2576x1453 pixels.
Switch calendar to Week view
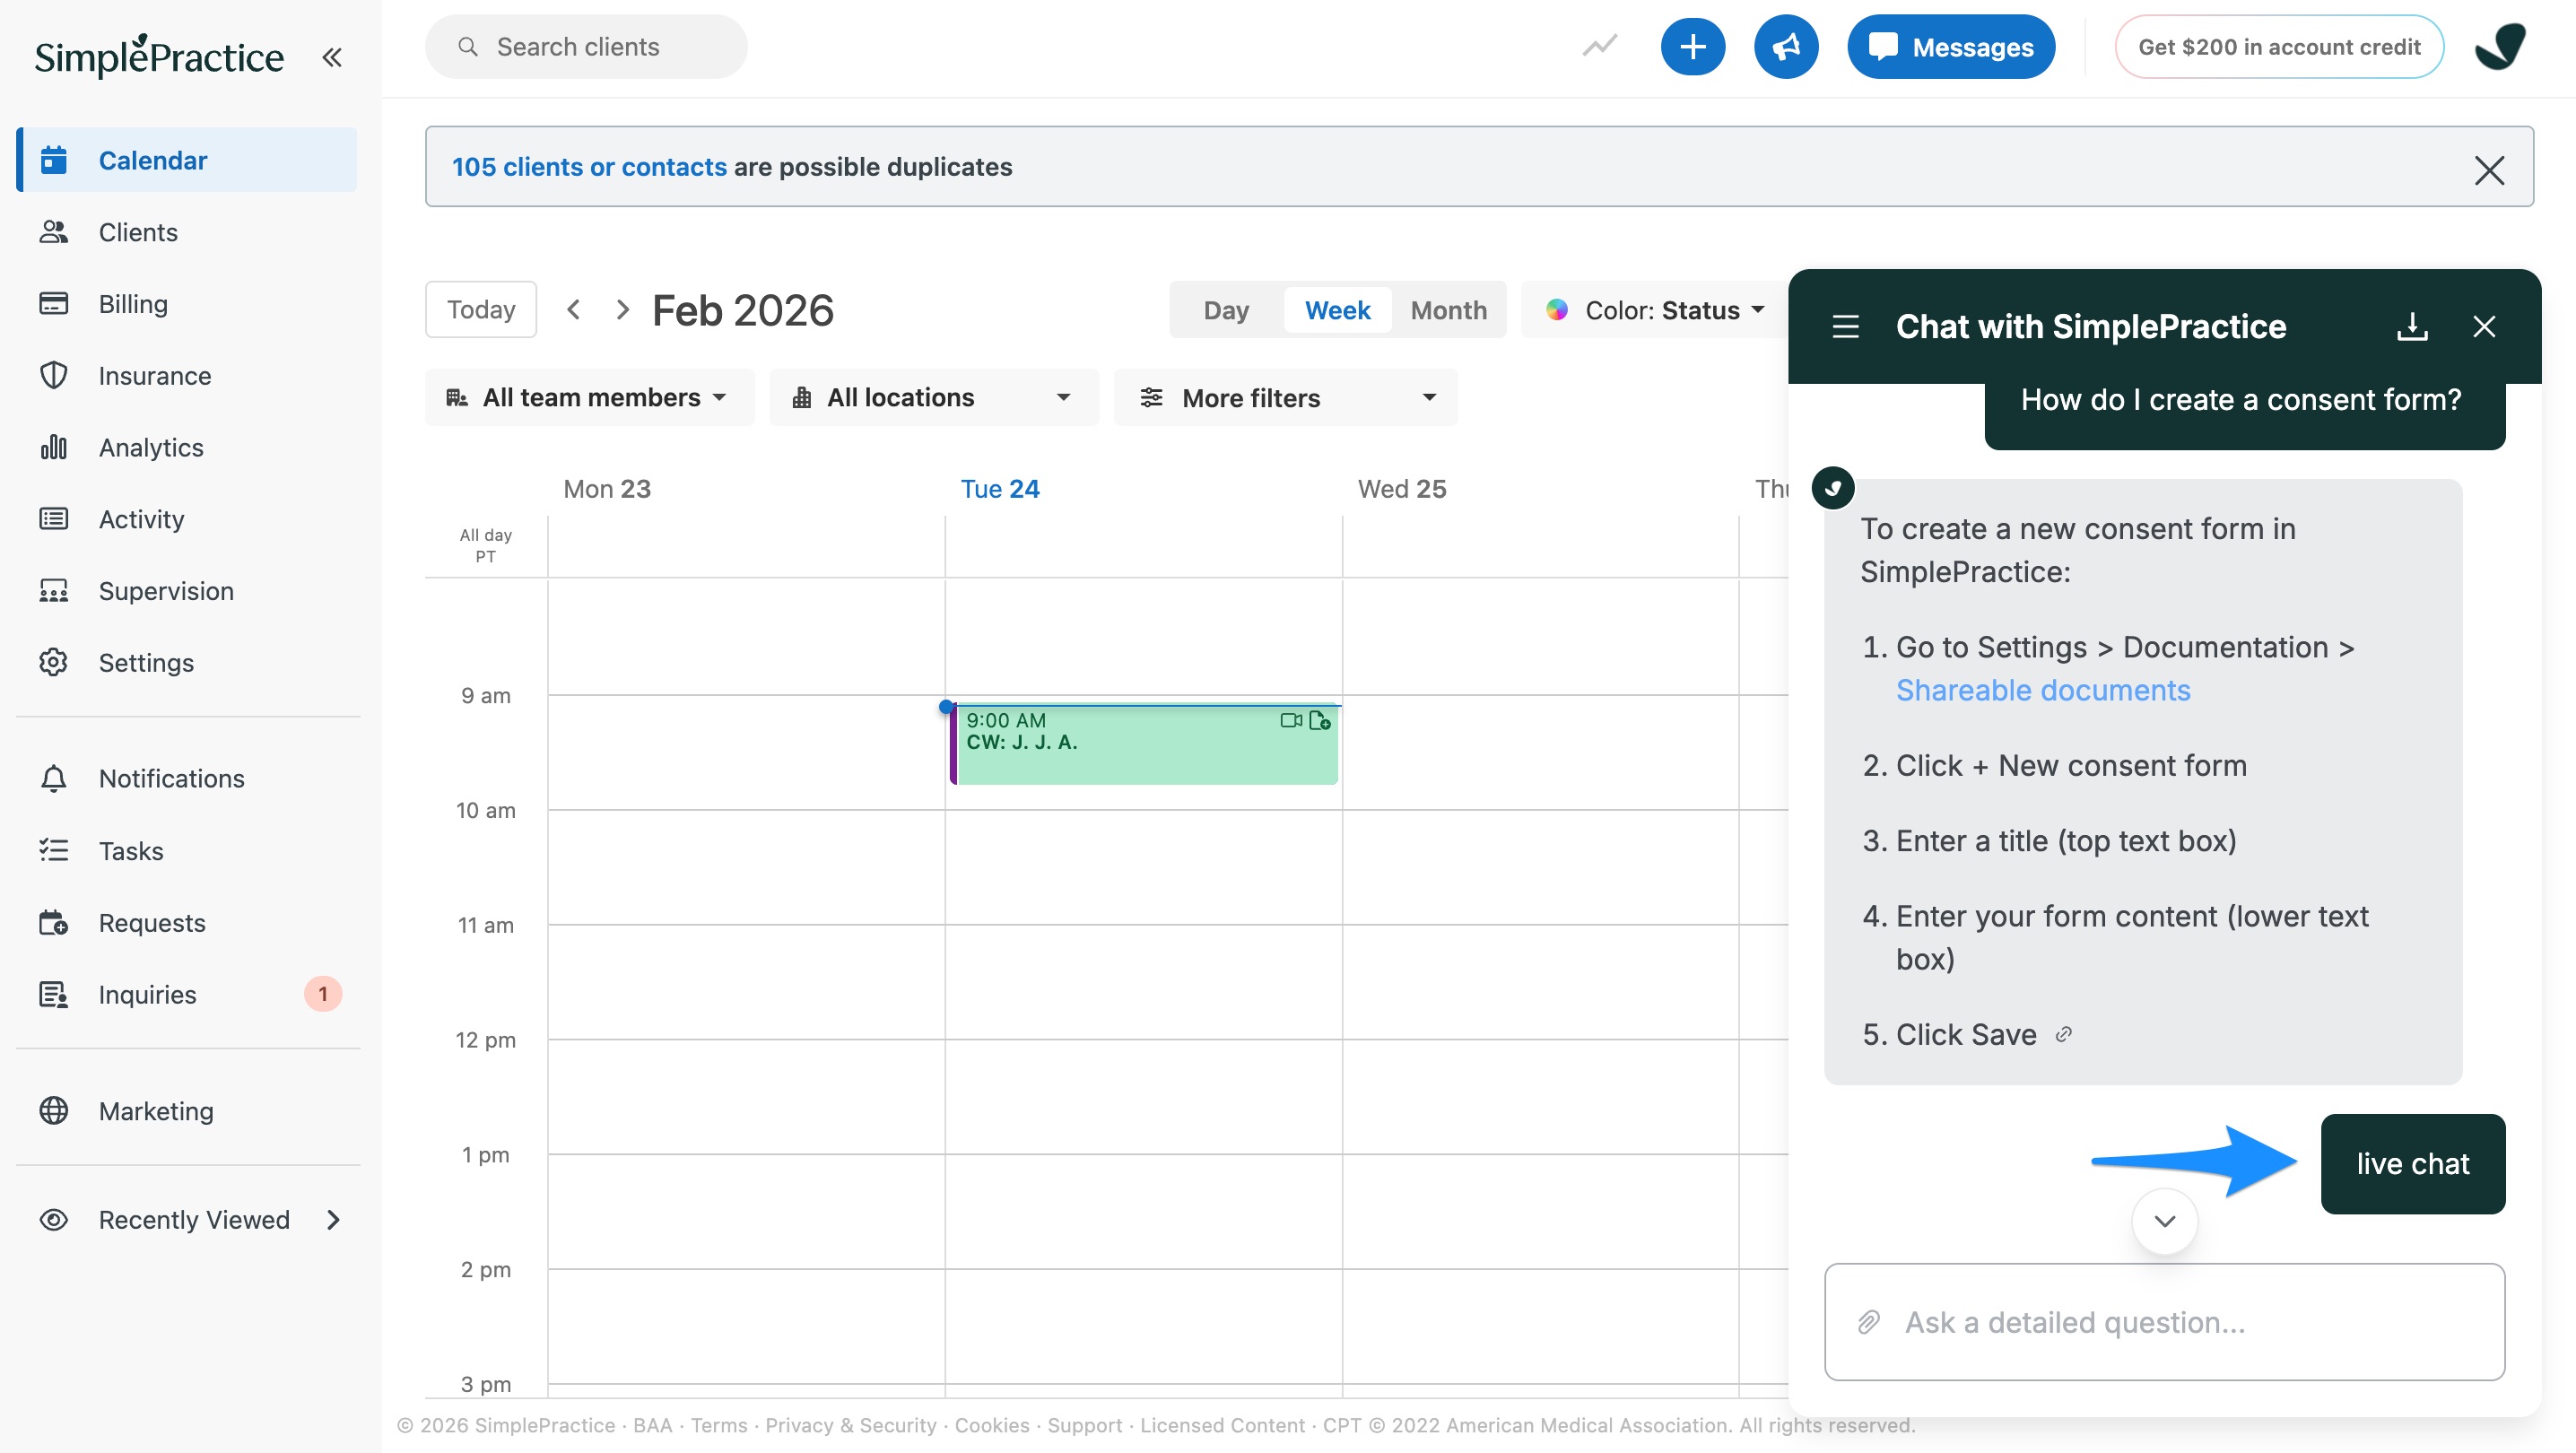[x=1337, y=310]
